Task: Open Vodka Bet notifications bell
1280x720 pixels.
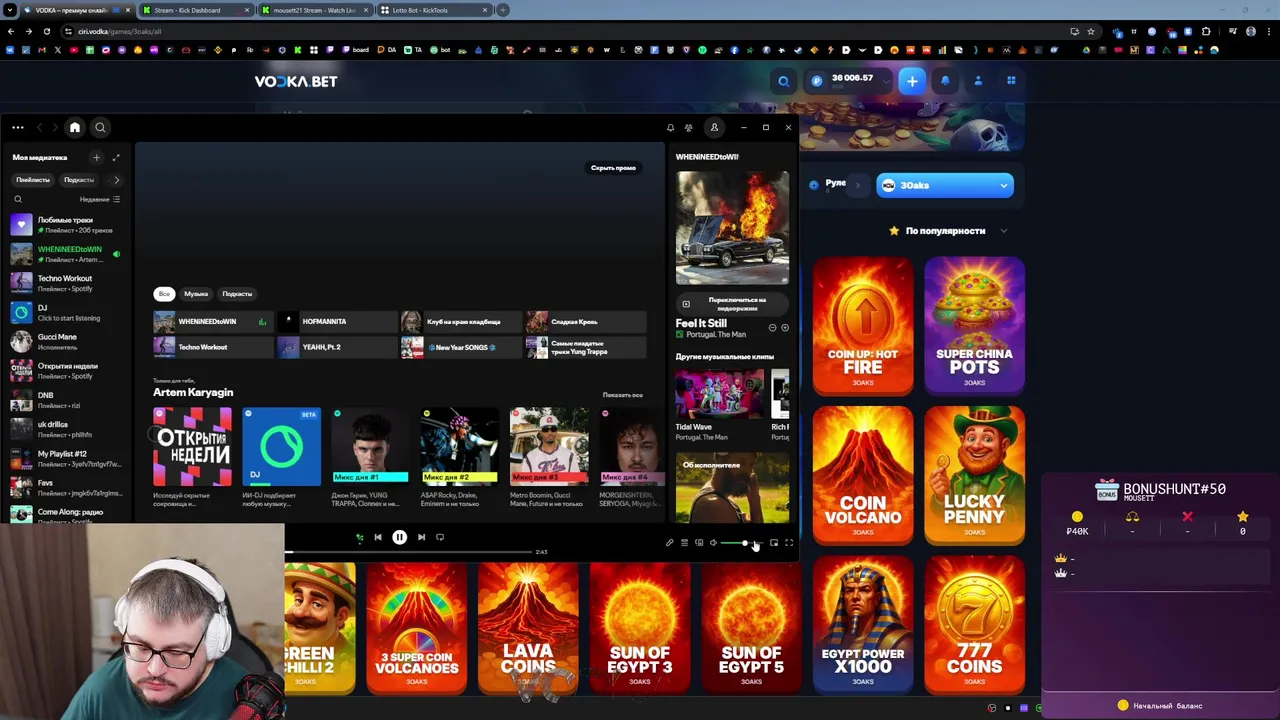Action: coord(945,81)
